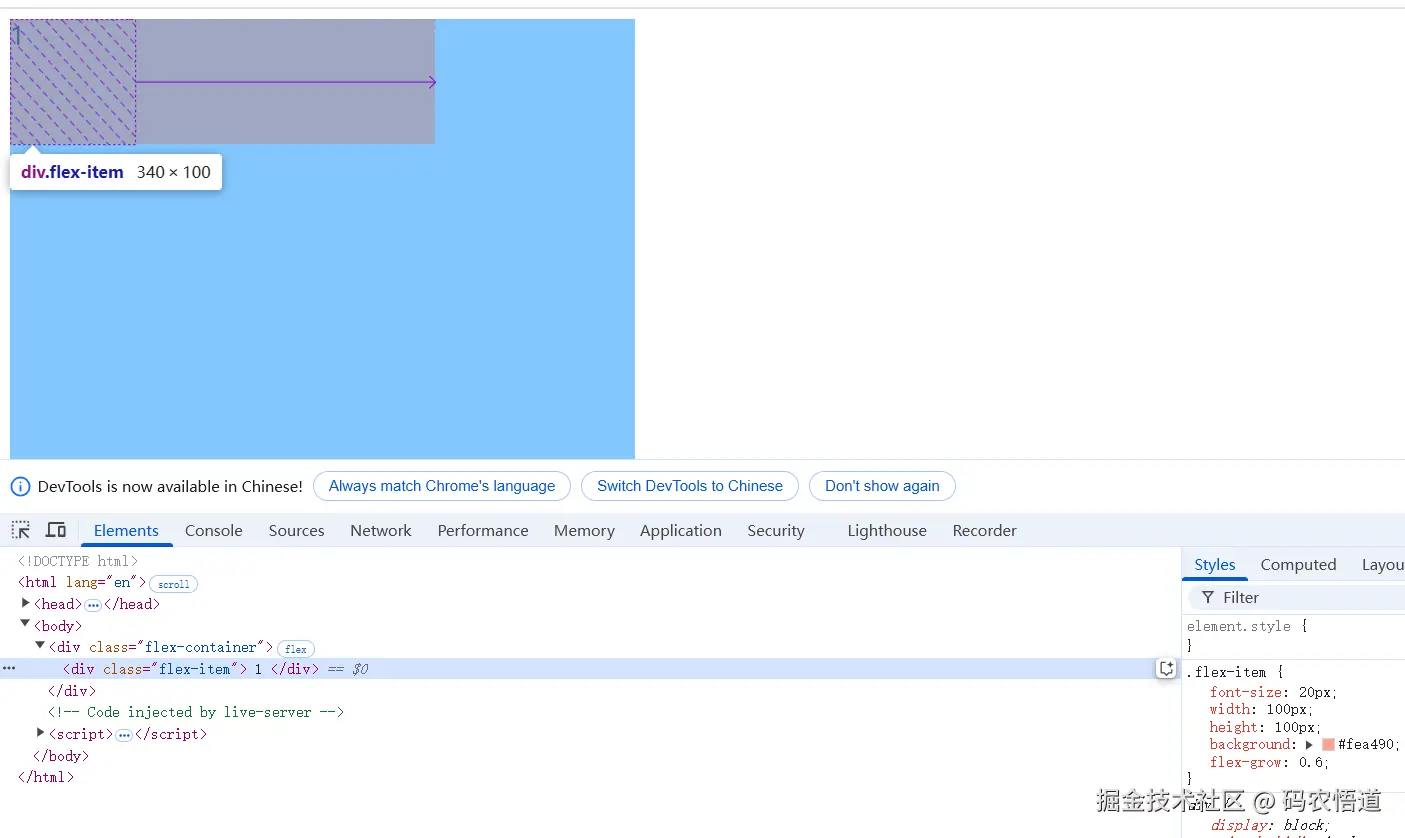Open the Application tab
Image resolution: width=1405 pixels, height=838 pixels.
pos(681,530)
